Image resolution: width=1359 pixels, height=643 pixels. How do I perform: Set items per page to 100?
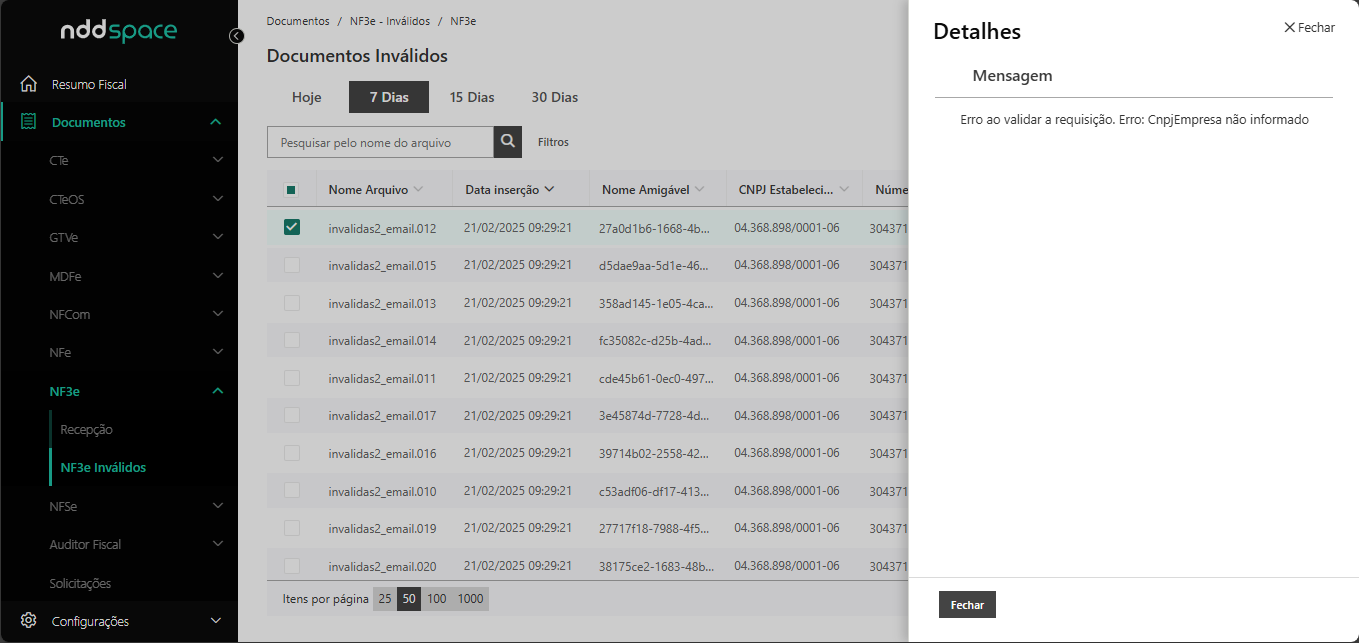[437, 599]
